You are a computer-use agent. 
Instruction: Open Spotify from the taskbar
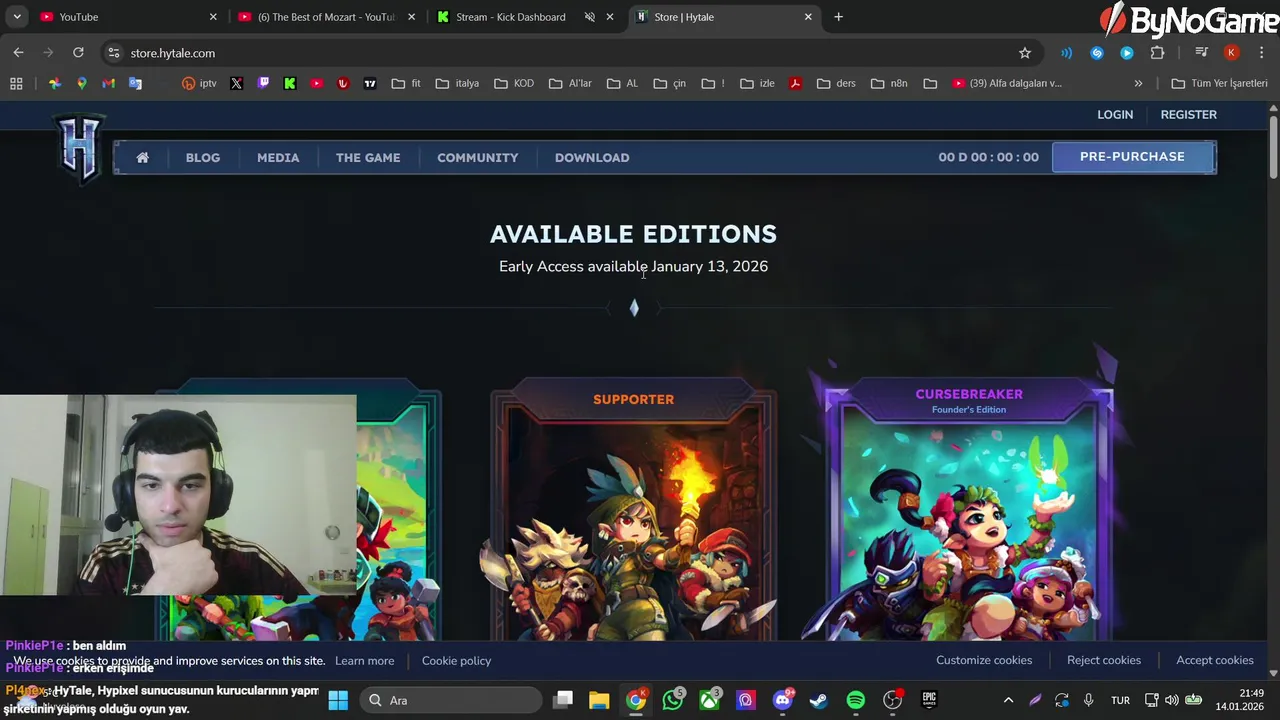pos(856,700)
